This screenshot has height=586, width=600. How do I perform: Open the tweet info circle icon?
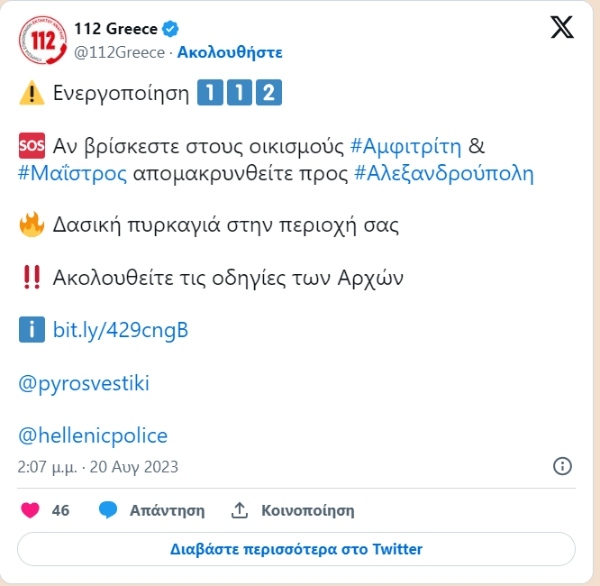tap(562, 466)
